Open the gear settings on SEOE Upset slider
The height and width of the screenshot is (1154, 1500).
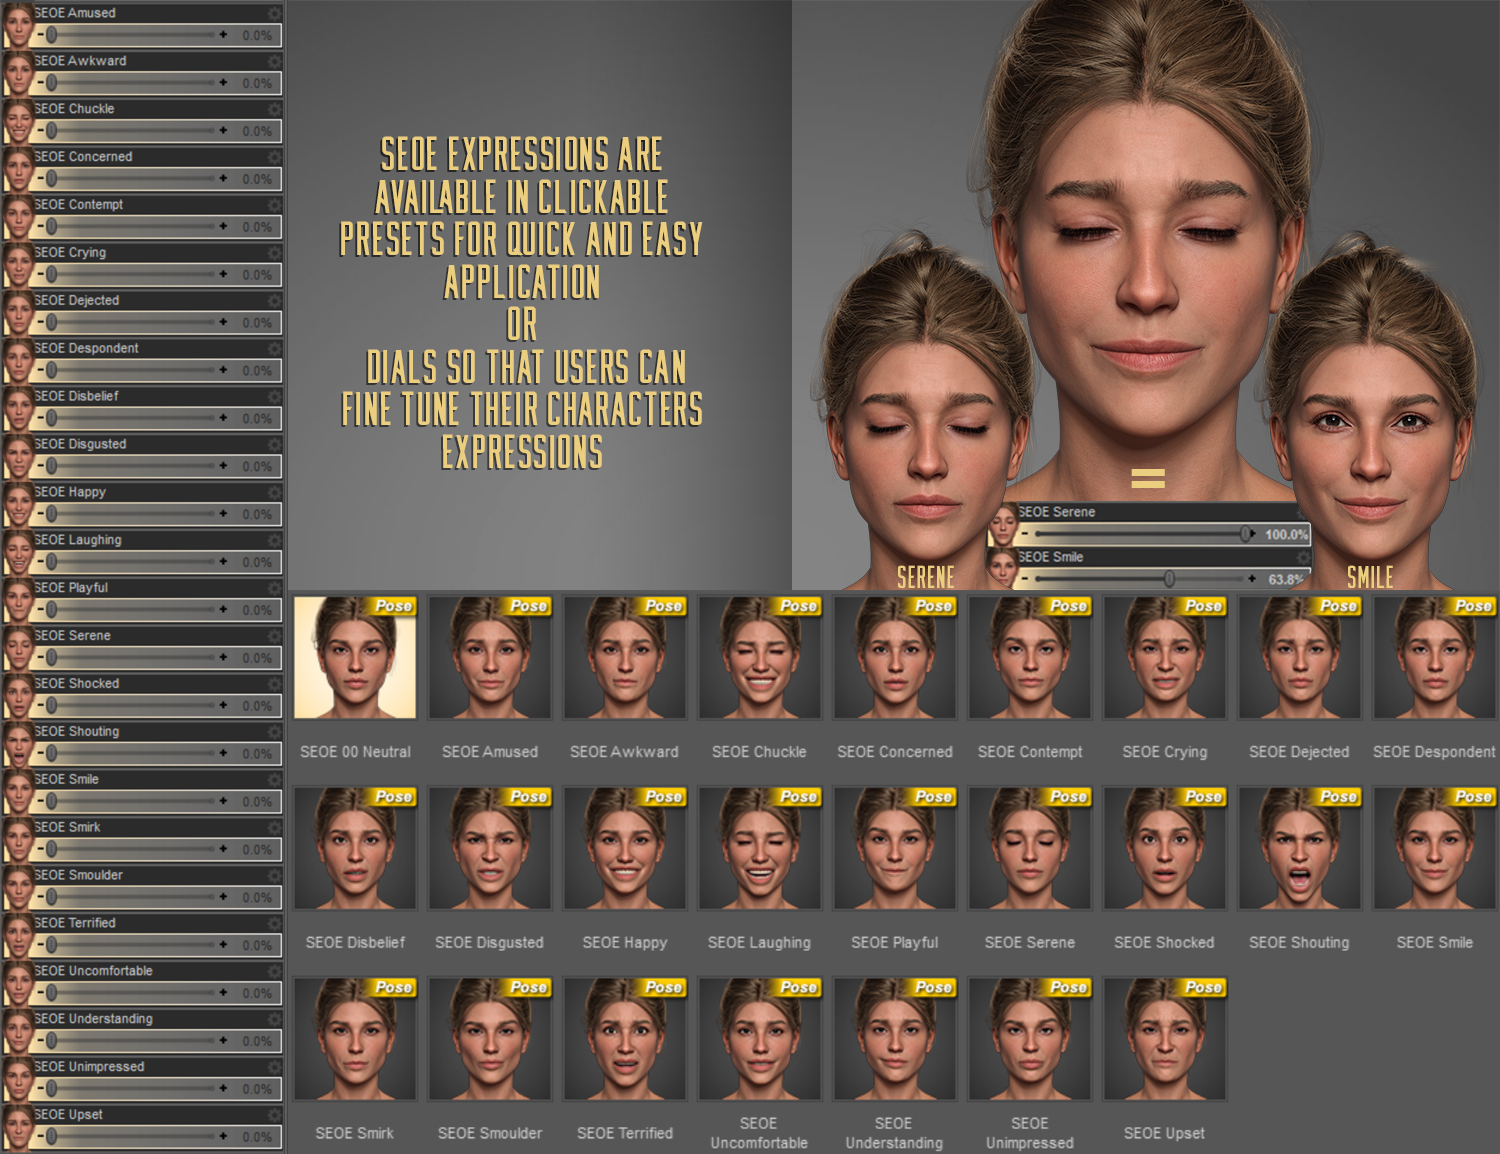click(x=272, y=1113)
